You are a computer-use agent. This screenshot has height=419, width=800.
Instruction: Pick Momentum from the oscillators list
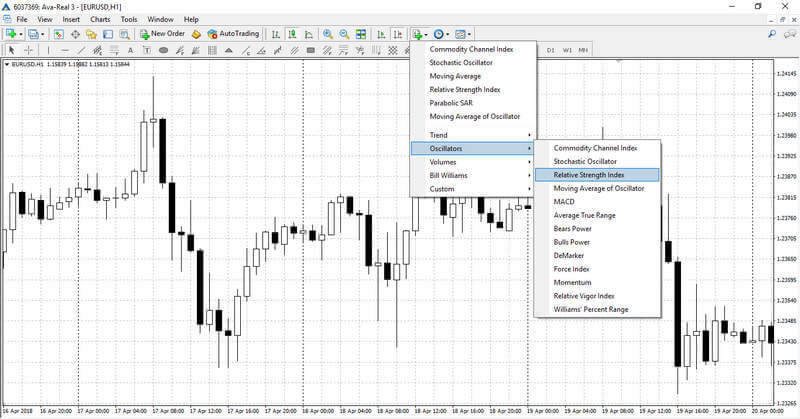click(597, 282)
